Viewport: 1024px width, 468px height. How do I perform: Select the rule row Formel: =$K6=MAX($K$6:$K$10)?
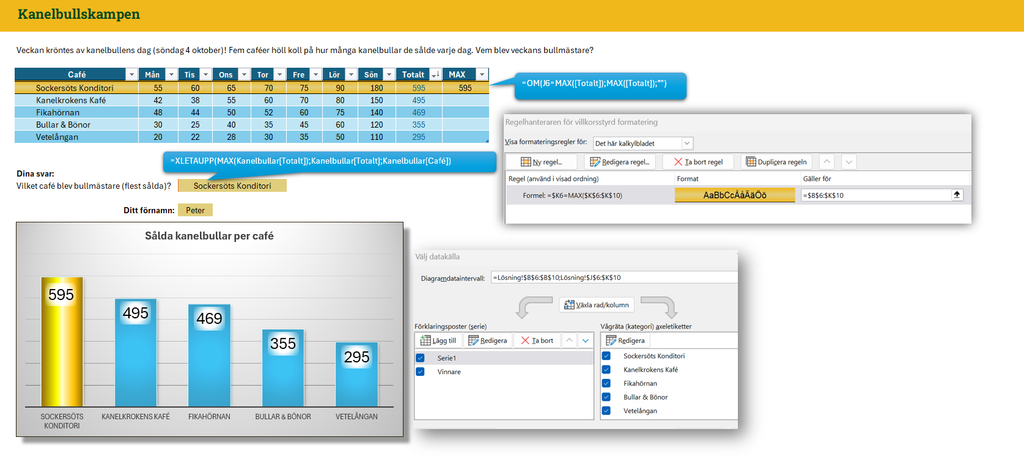tap(738, 195)
